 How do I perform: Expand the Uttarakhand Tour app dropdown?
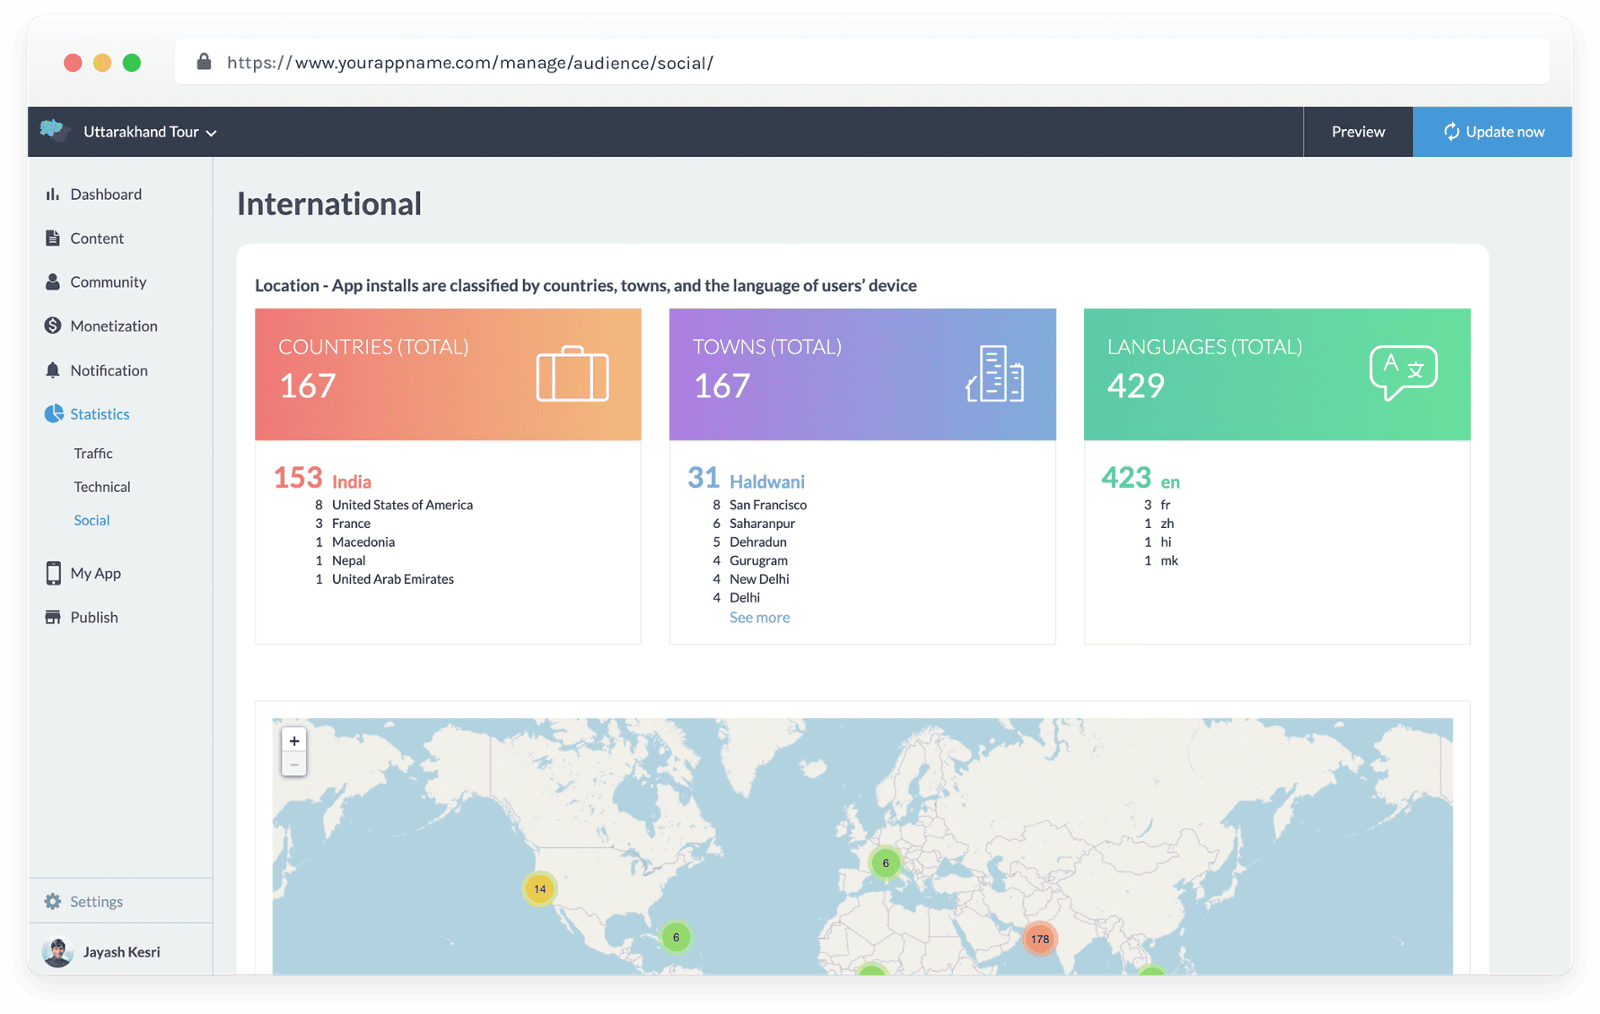tap(150, 132)
